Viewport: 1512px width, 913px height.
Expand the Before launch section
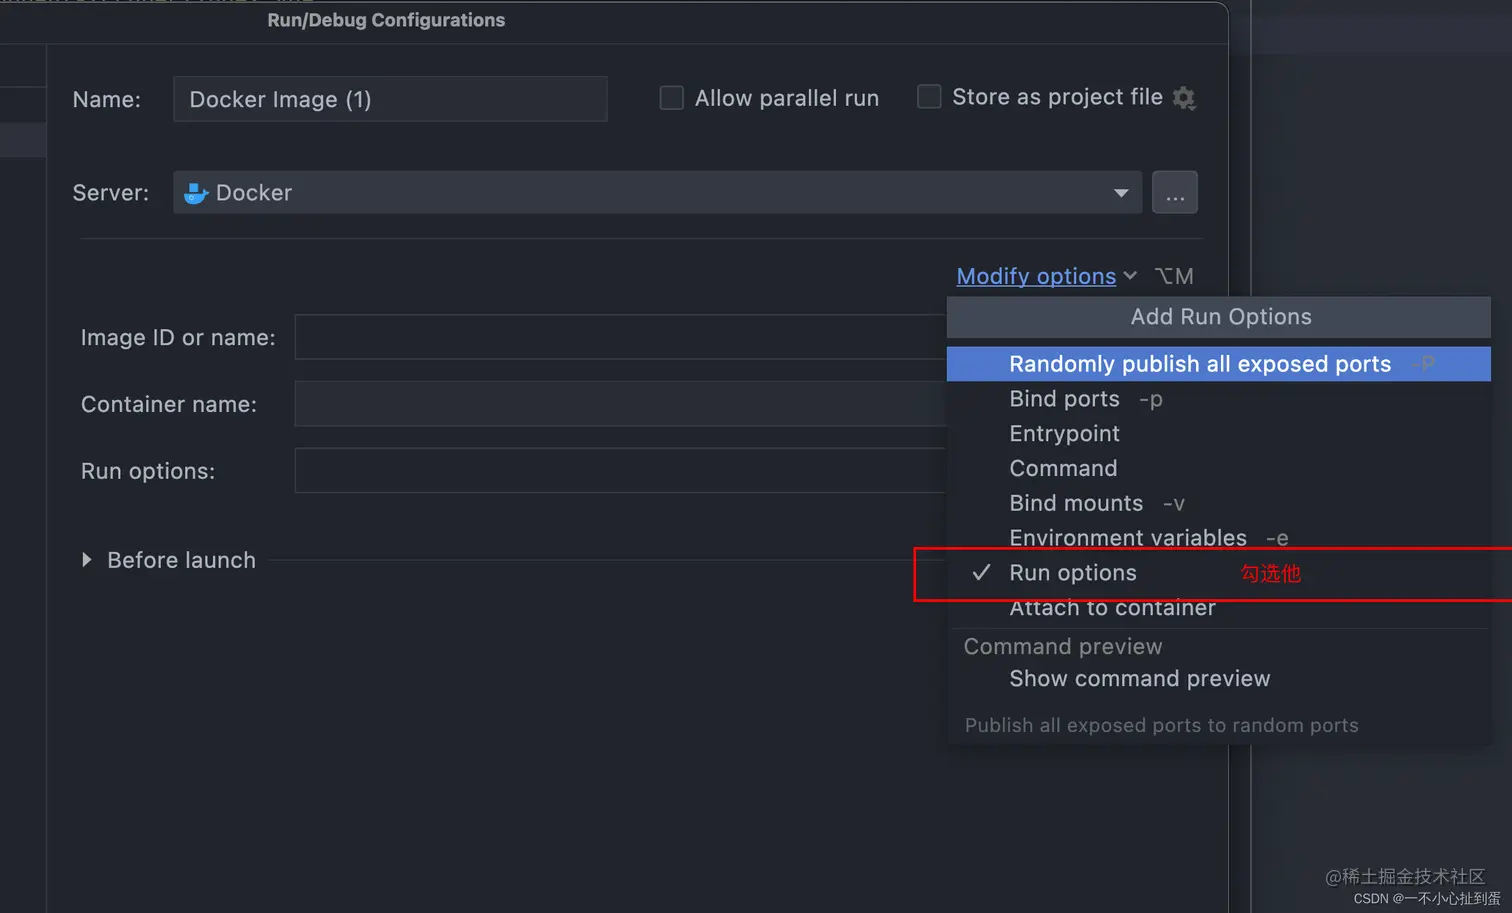point(87,560)
